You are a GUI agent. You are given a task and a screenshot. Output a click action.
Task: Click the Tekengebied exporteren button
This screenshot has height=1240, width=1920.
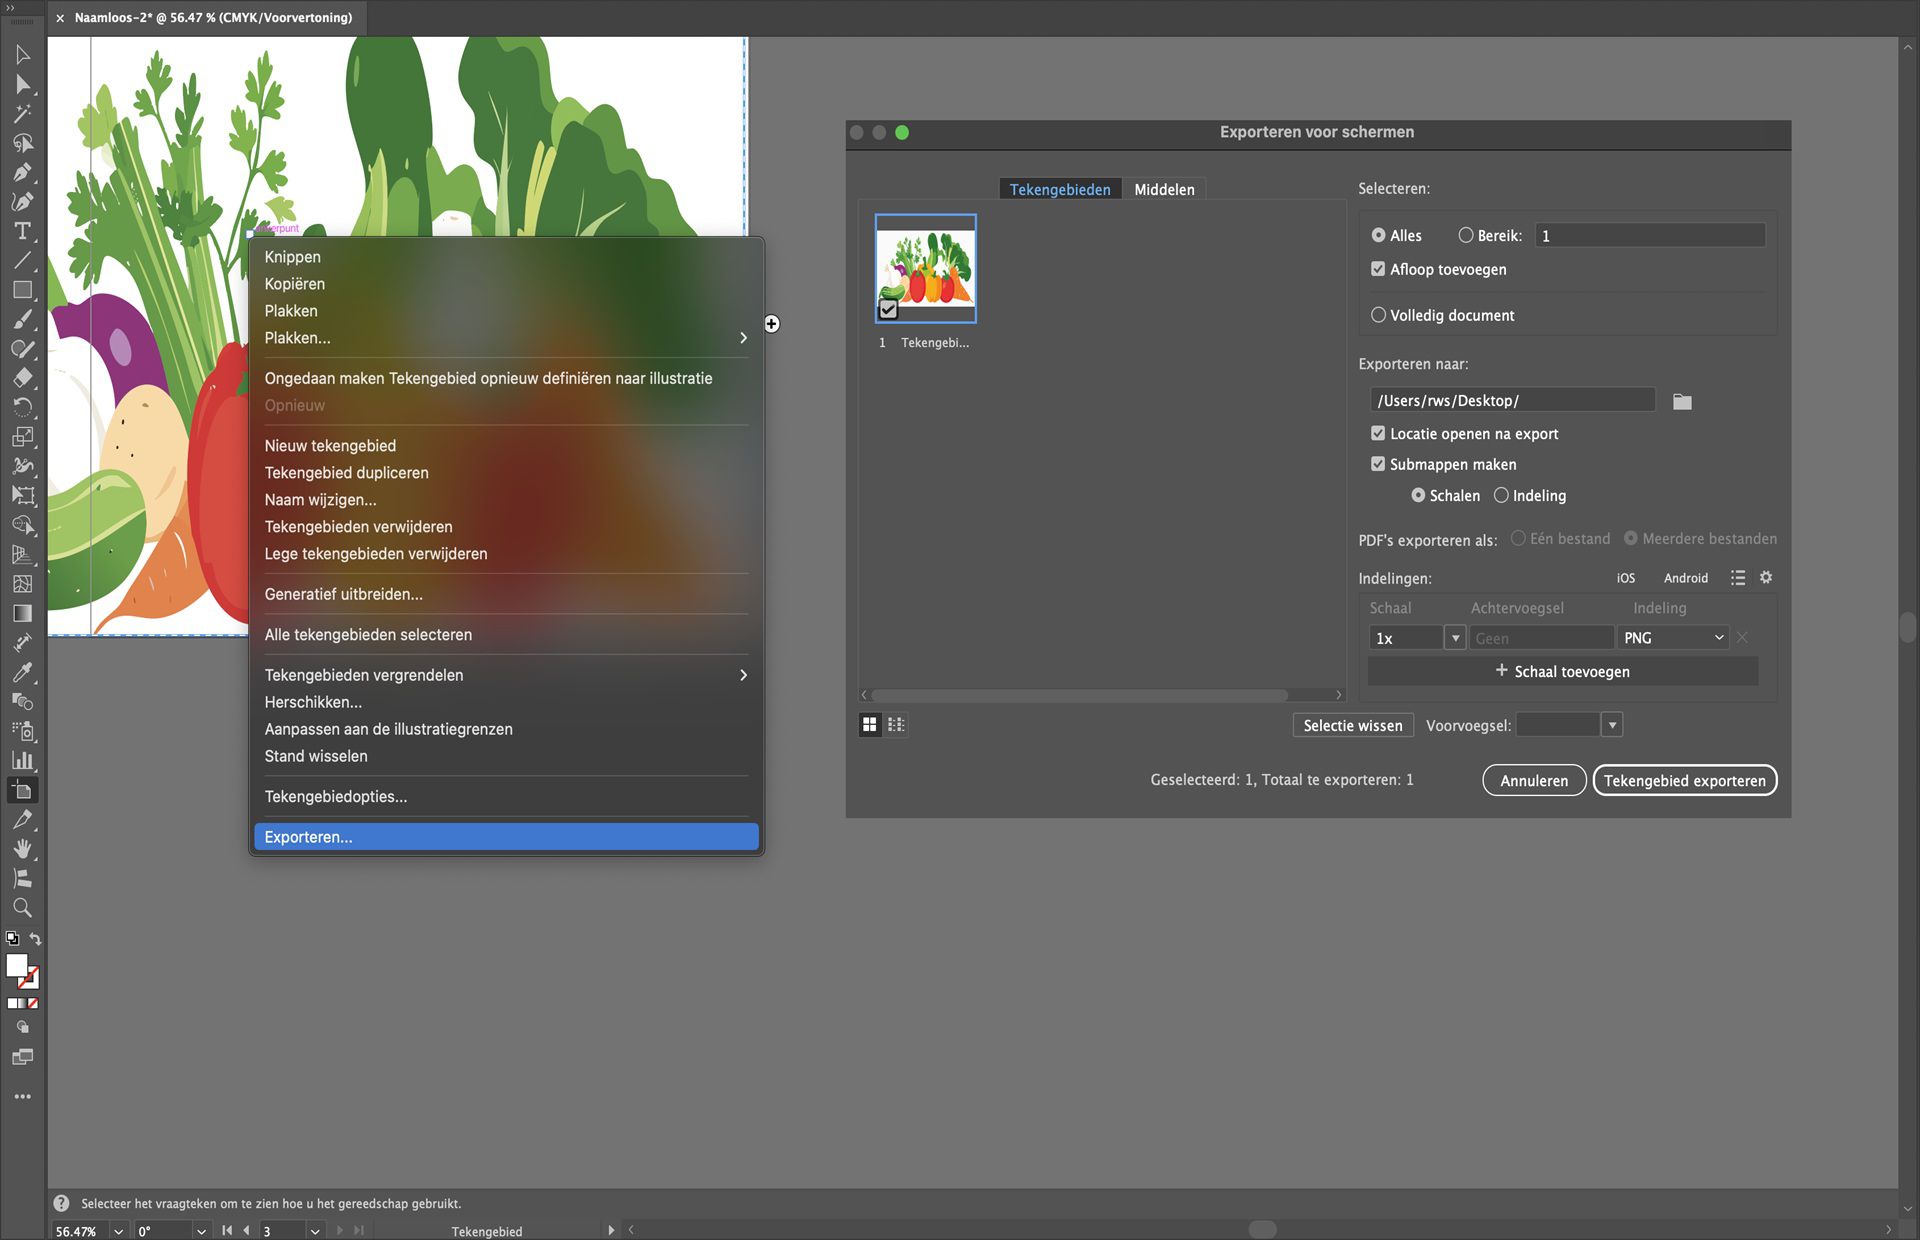[1684, 781]
